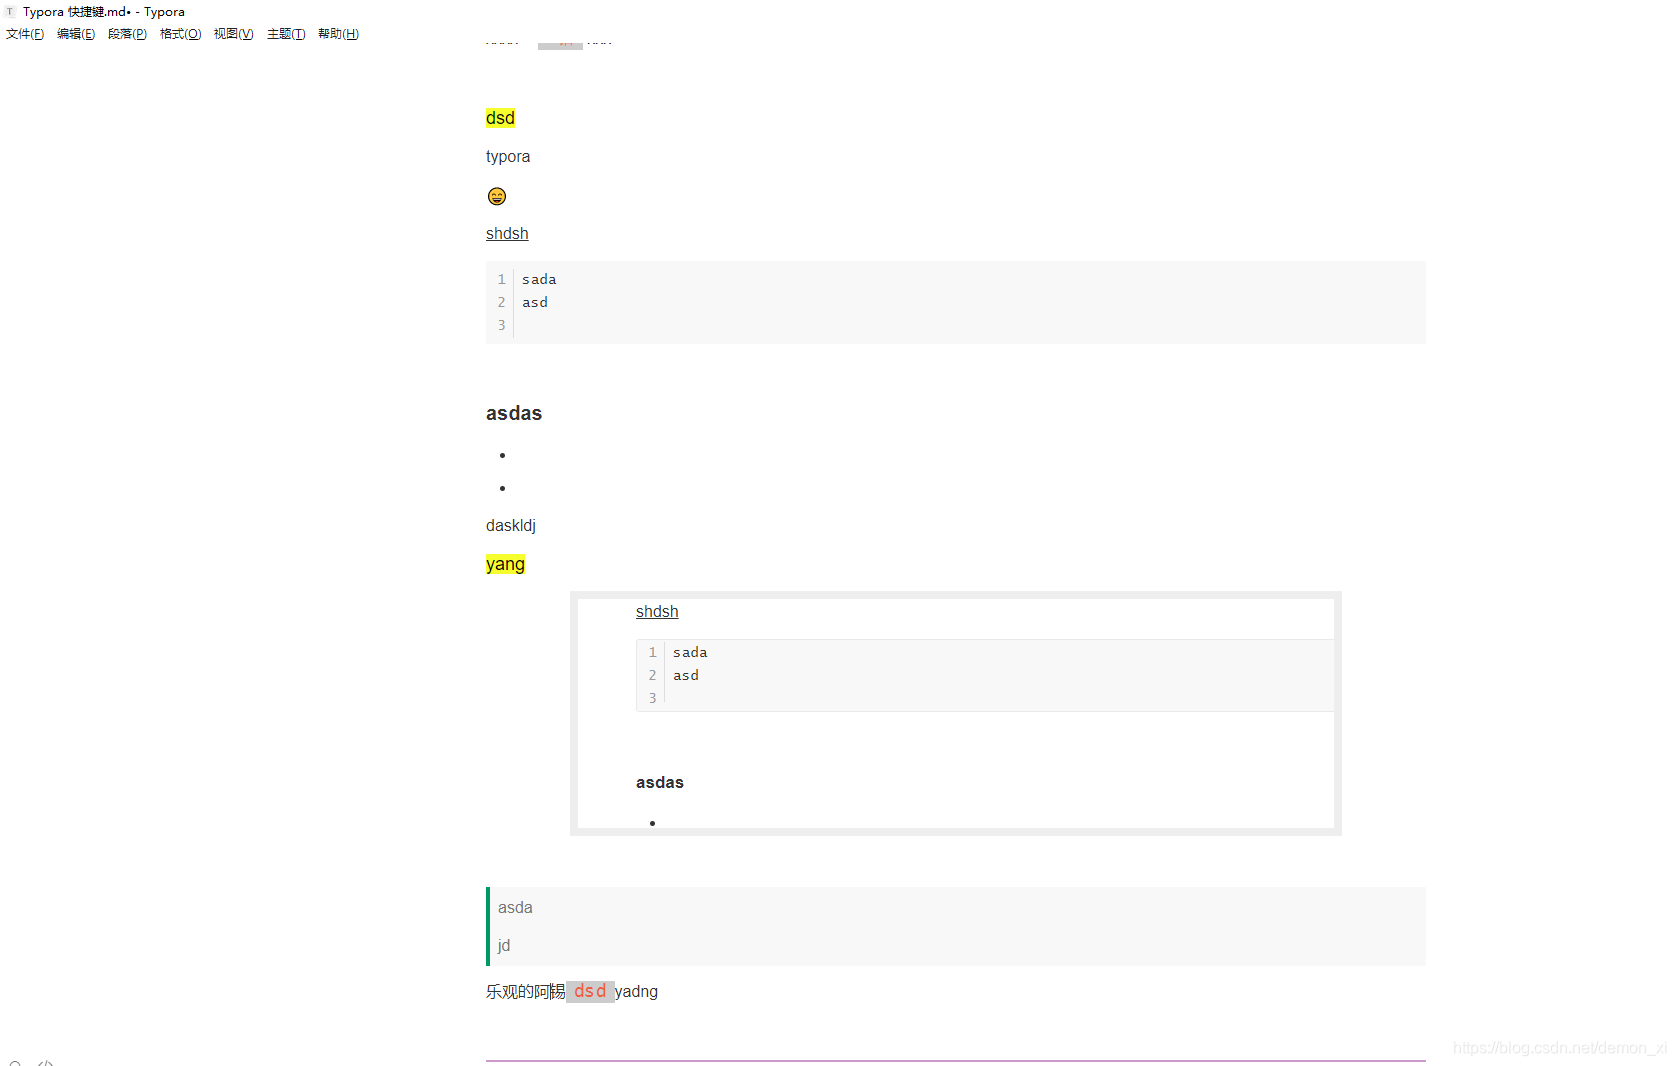Open the 主题(T) menu
Screen dimensions: 1676x1066
click(x=286, y=34)
